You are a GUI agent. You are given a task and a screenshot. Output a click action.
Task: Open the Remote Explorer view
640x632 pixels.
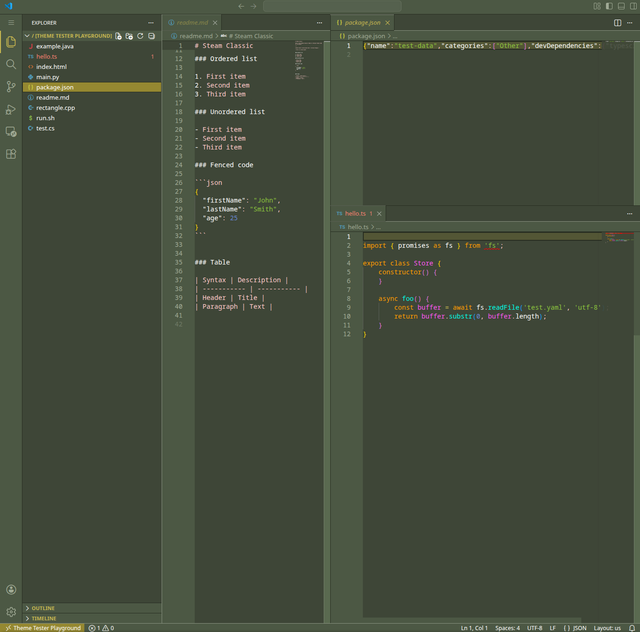(x=11, y=131)
